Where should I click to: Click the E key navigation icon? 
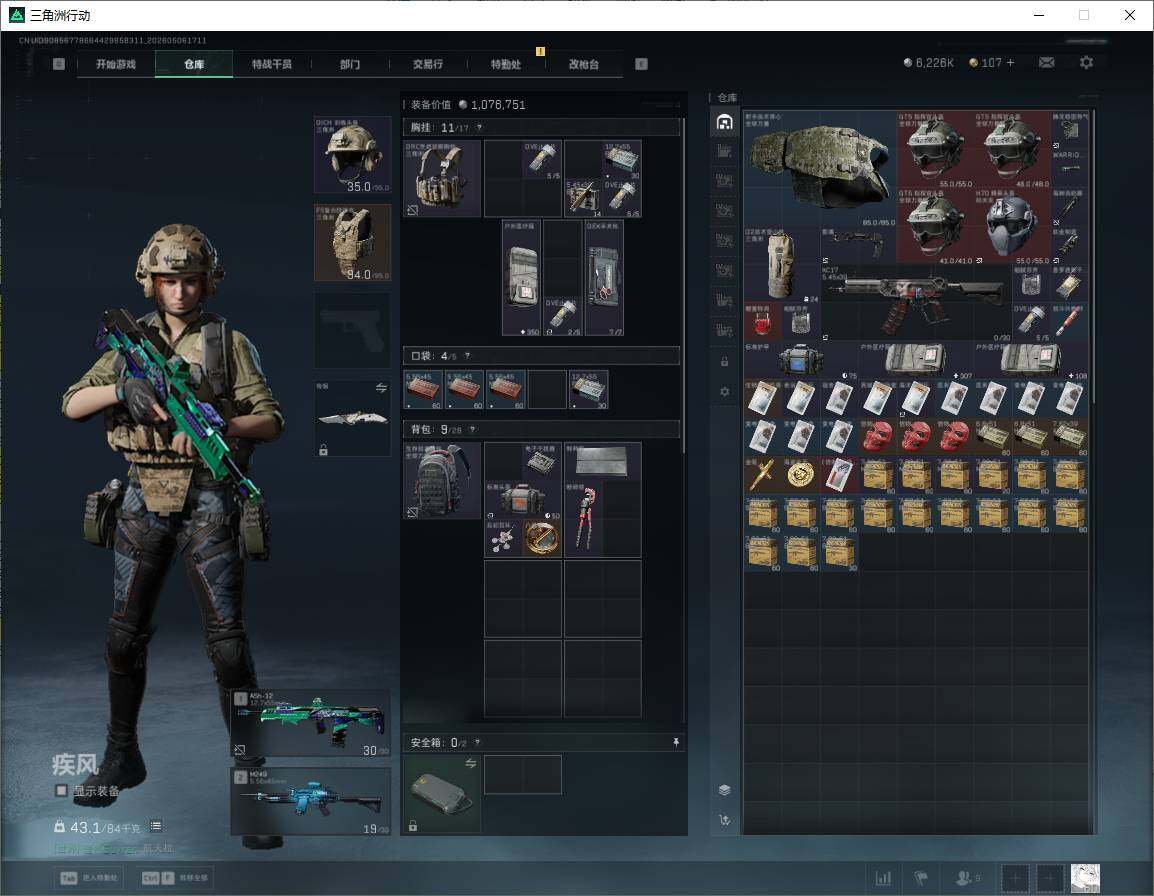pyautogui.click(x=641, y=64)
